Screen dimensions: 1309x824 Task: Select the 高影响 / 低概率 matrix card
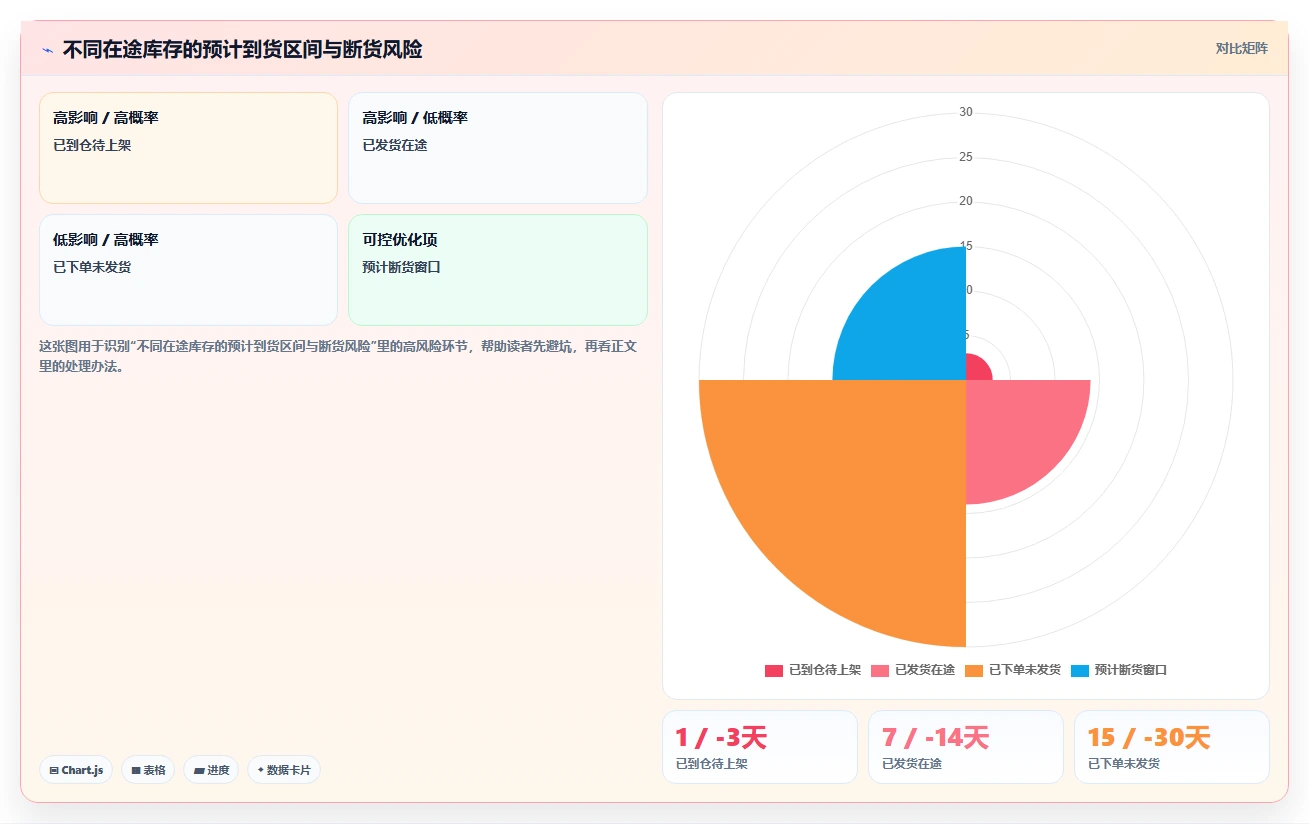pyautogui.click(x=497, y=148)
